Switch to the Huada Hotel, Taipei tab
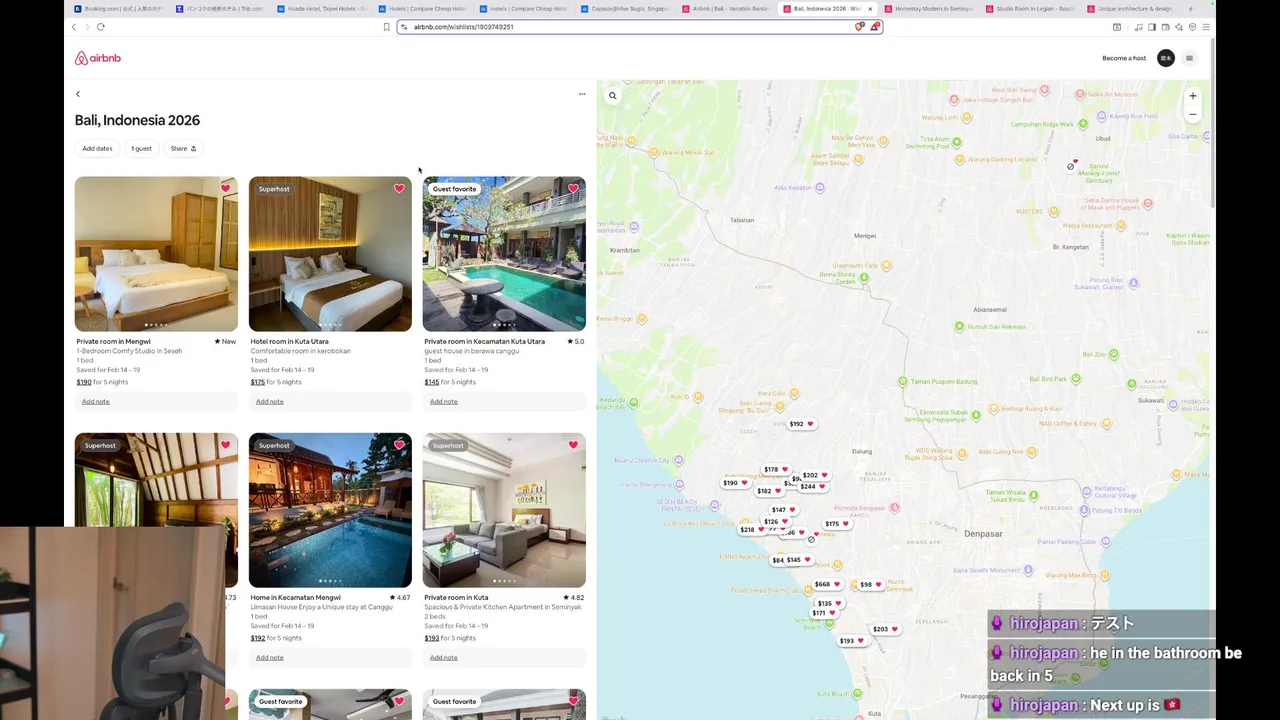1280x720 pixels. pos(321,8)
